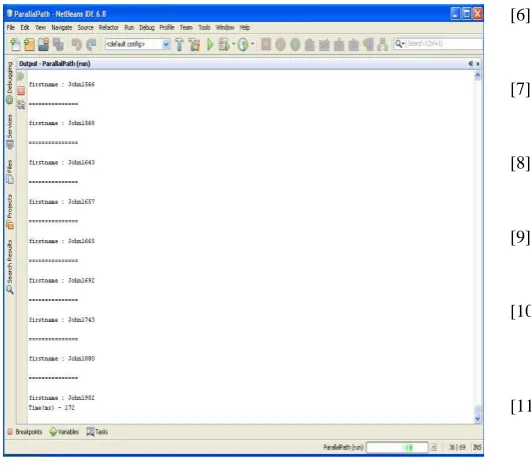Click the ParallalPath (run) progress bar
The image size is (531, 468).
[x=397, y=447]
